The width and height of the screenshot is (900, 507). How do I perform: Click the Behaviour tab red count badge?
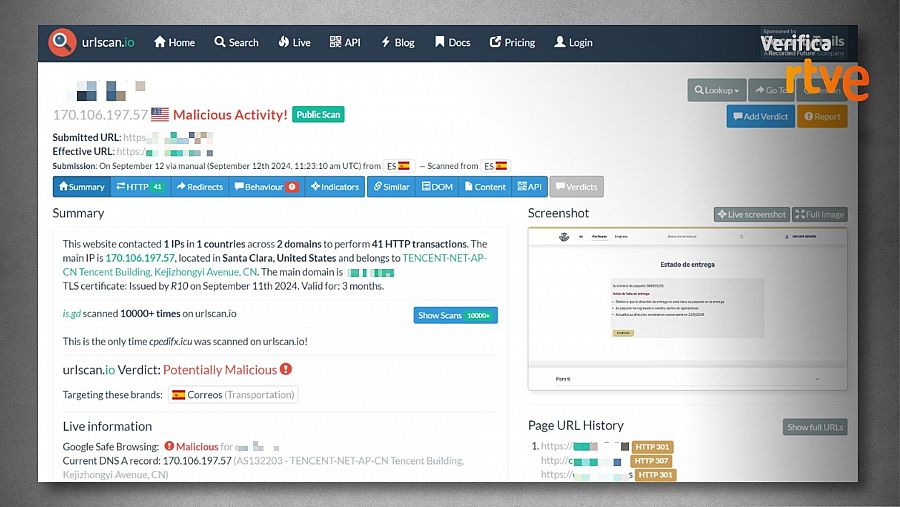(292, 187)
